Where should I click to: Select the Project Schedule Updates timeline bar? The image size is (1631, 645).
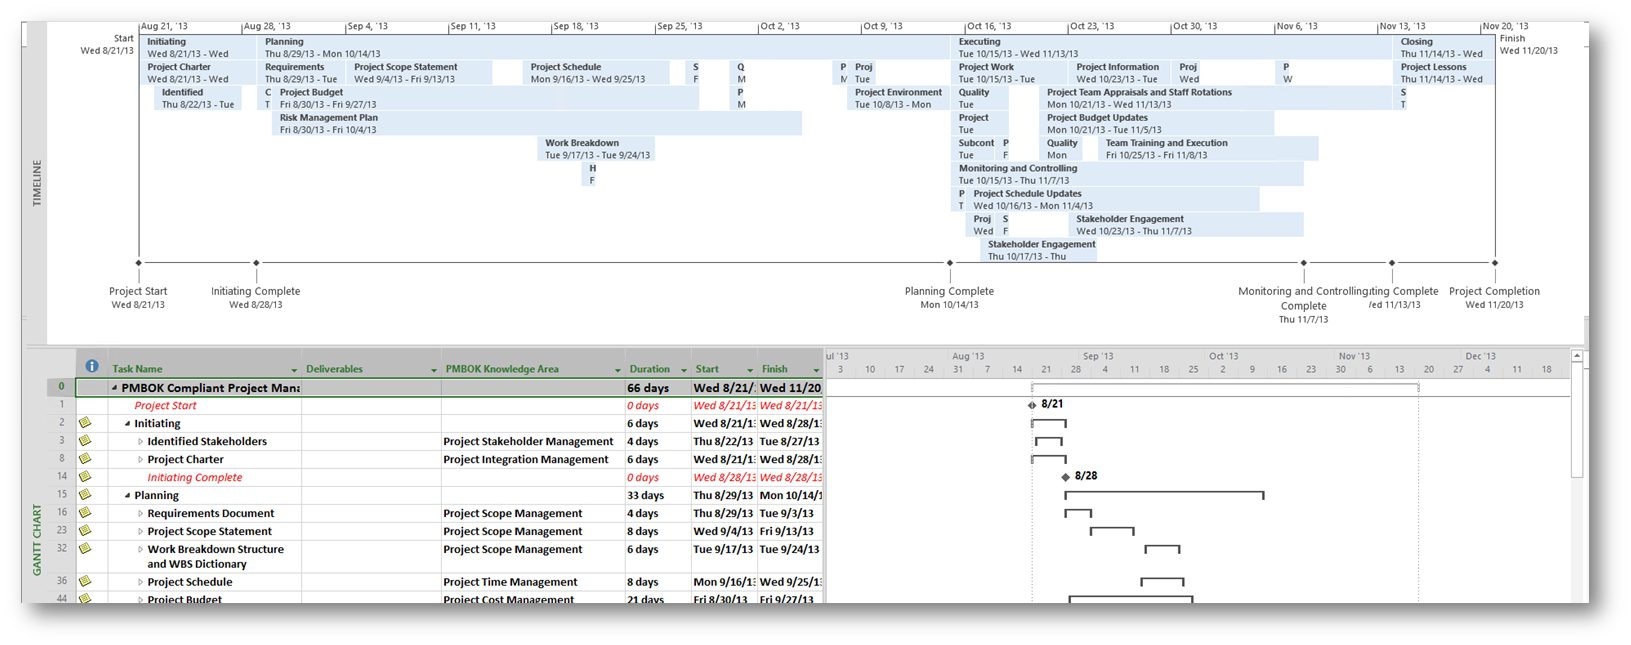pos(1113,200)
